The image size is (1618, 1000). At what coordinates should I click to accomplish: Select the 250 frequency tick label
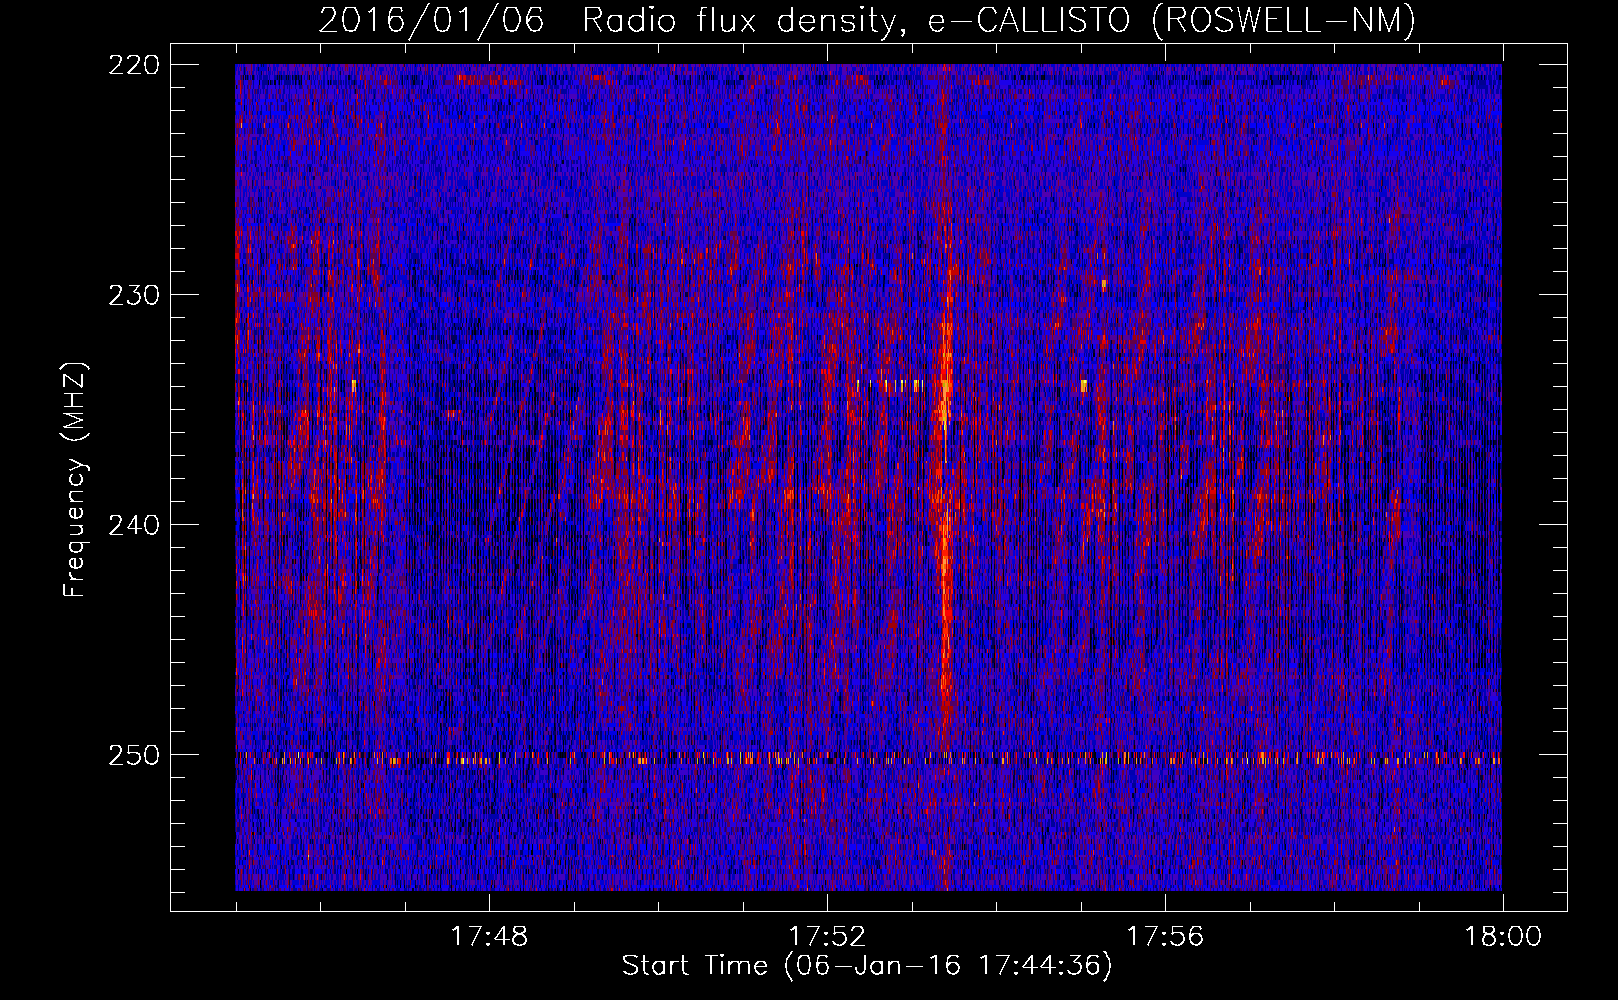pyautogui.click(x=133, y=755)
